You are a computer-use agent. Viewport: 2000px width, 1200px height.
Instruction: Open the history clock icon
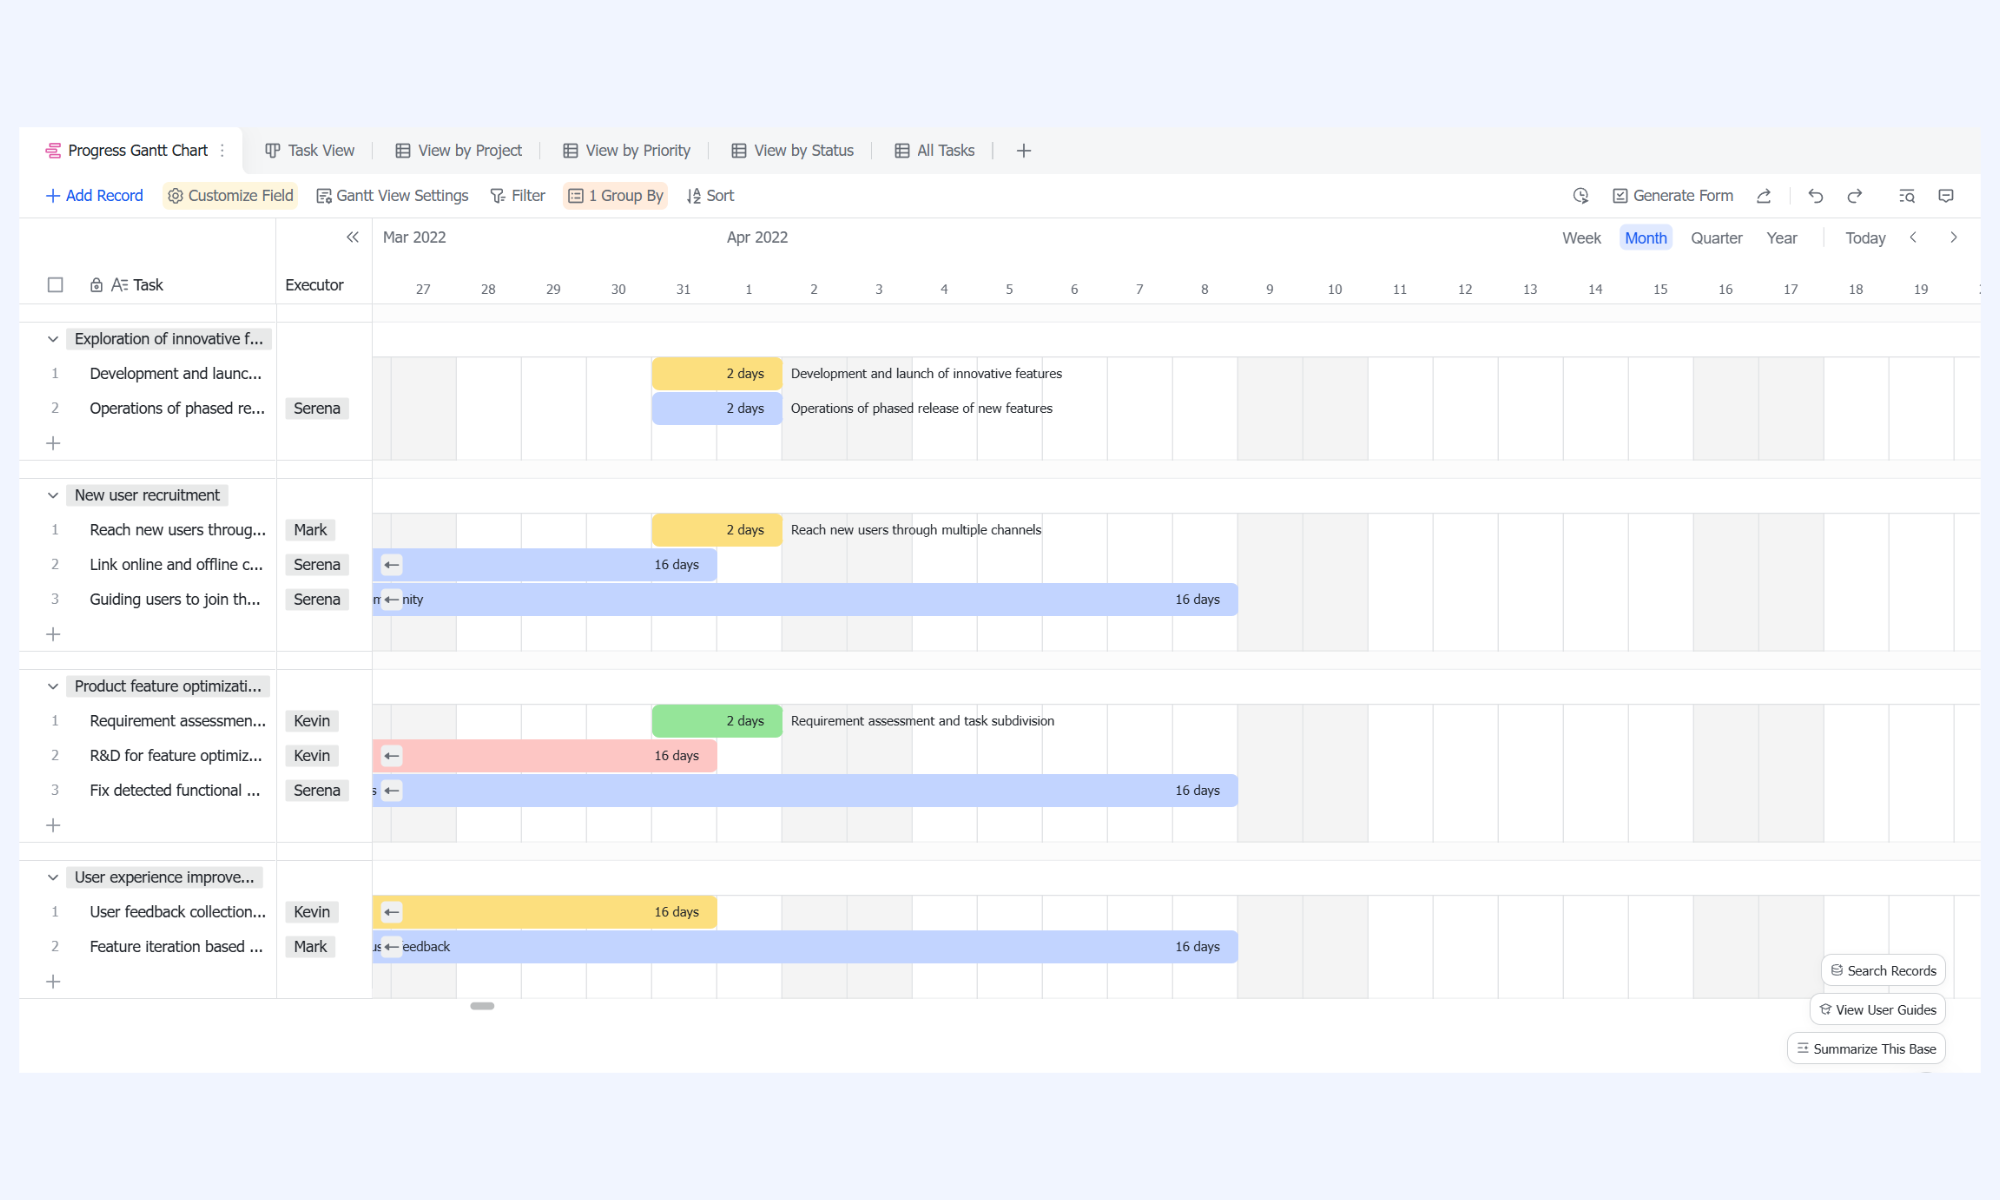[x=1580, y=196]
